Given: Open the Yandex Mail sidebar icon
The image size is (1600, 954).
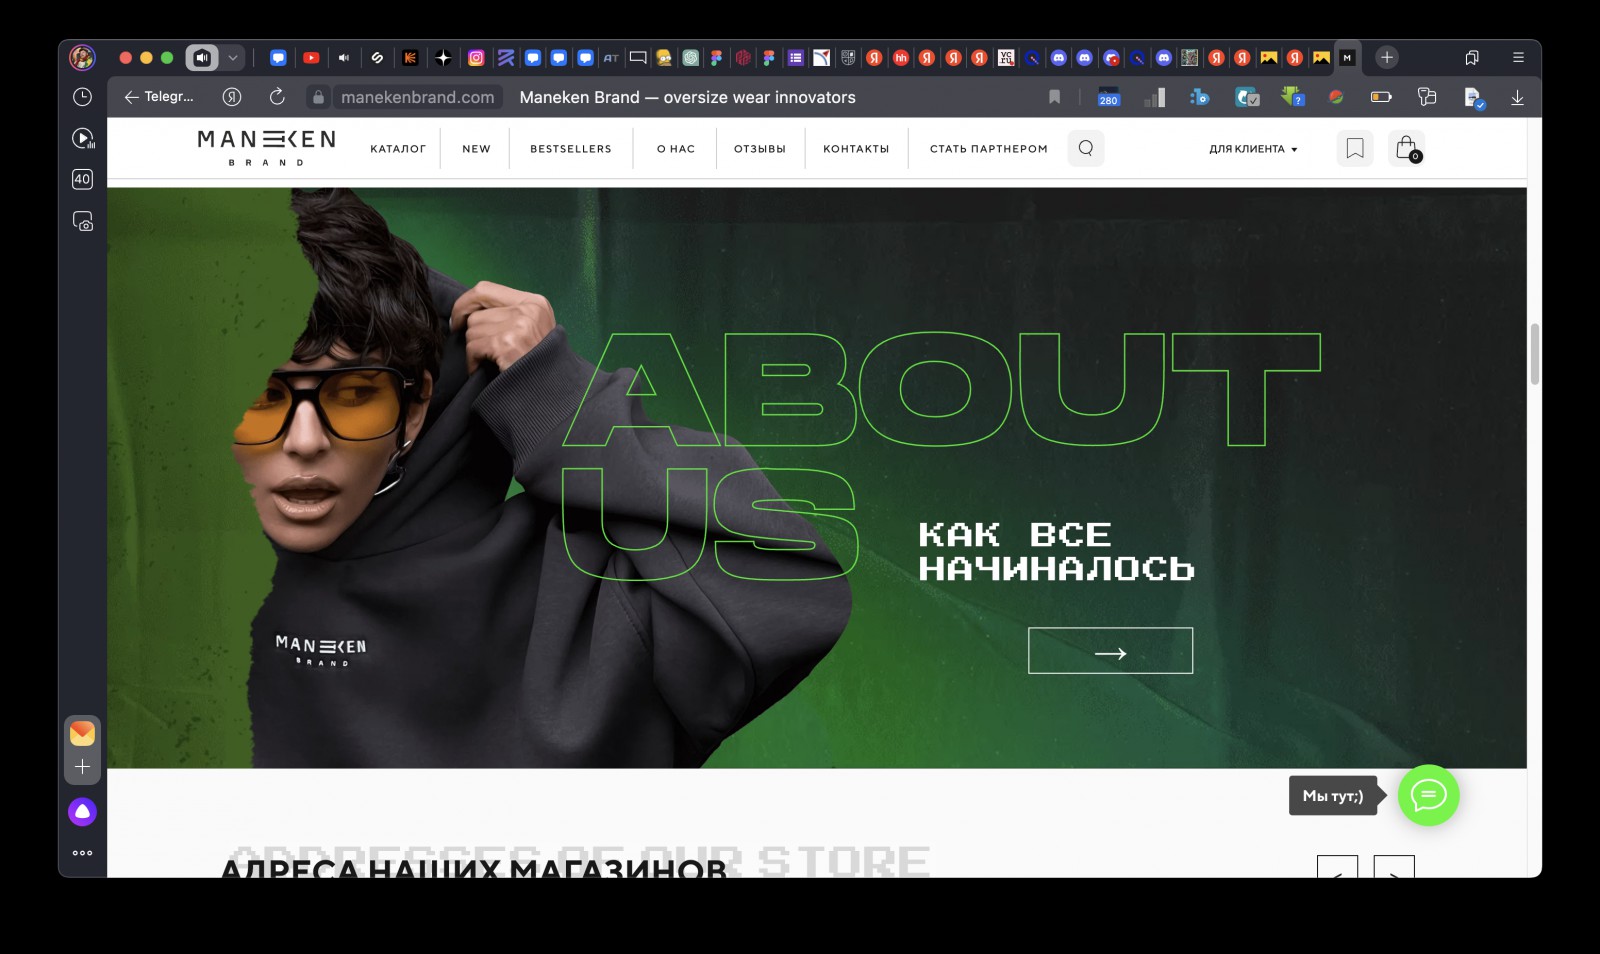Looking at the screenshot, I should tap(82, 733).
